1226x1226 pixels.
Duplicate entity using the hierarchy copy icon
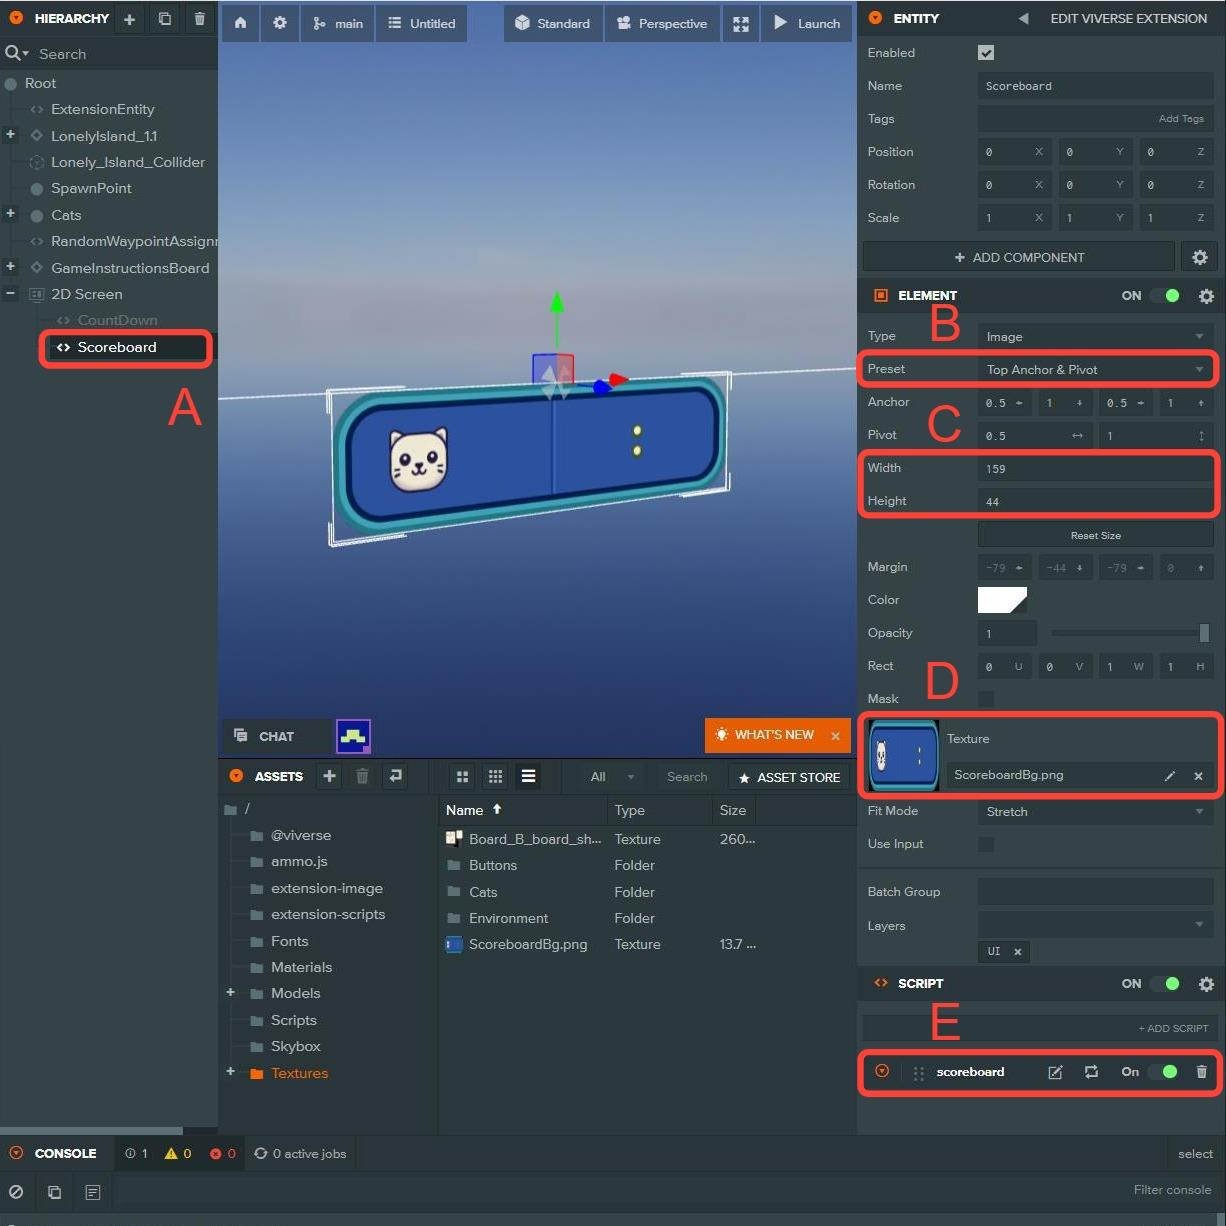[165, 19]
